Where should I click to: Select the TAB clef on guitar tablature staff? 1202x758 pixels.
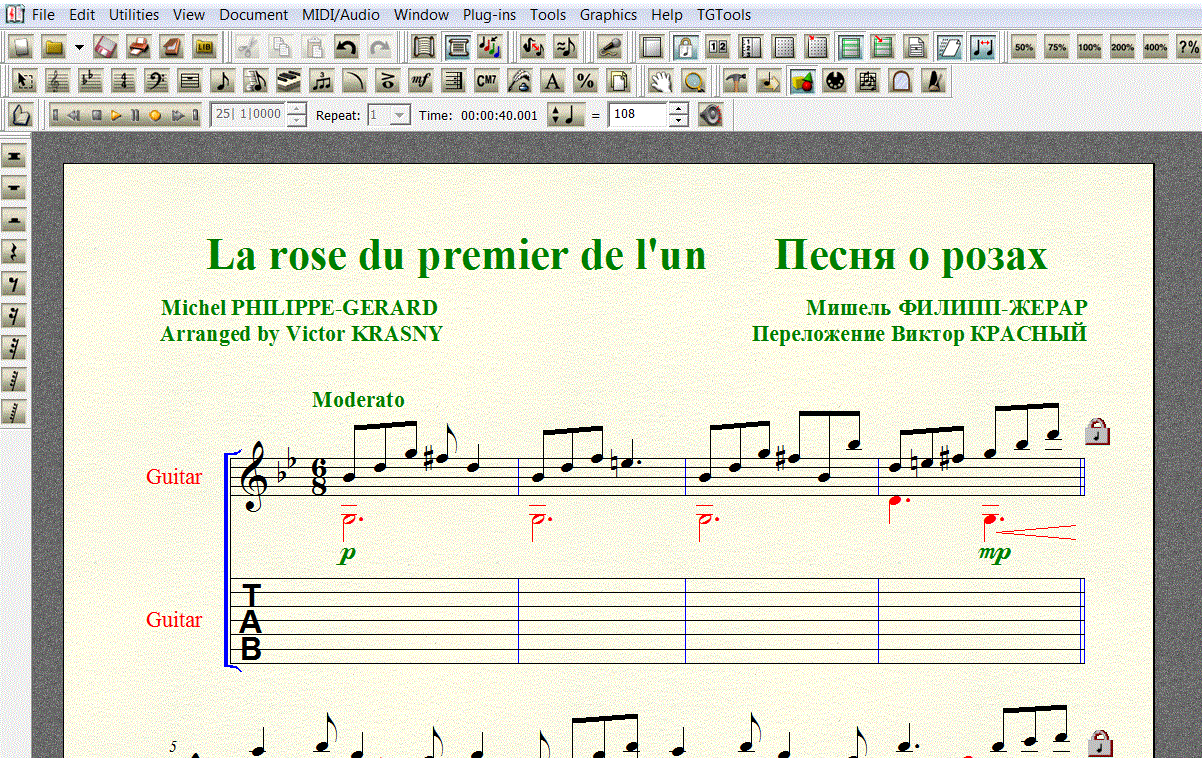[x=251, y=622]
